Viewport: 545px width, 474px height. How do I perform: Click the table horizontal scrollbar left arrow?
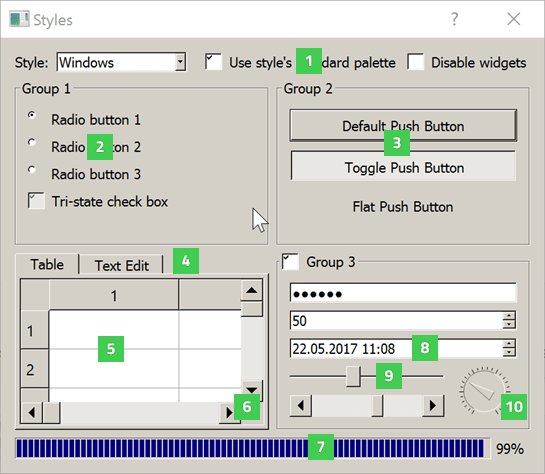[32, 412]
